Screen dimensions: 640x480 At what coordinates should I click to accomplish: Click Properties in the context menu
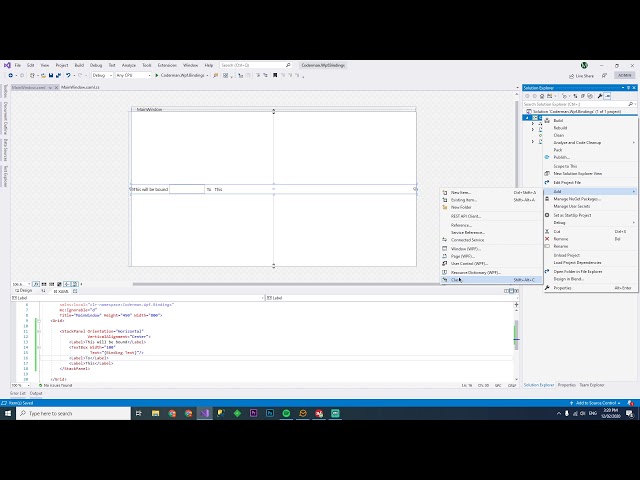590,288
